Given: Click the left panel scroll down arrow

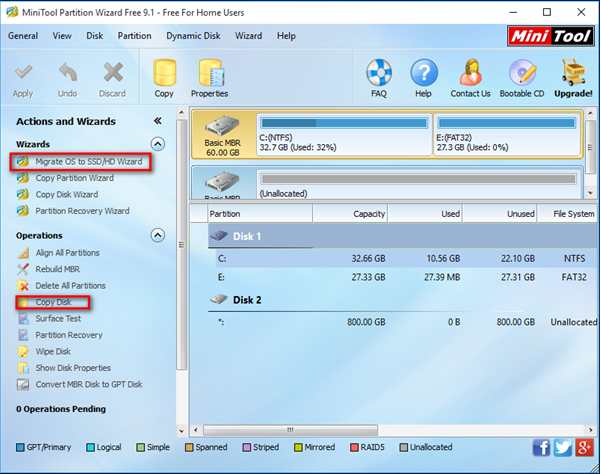Looking at the screenshot, I should point(182,431).
